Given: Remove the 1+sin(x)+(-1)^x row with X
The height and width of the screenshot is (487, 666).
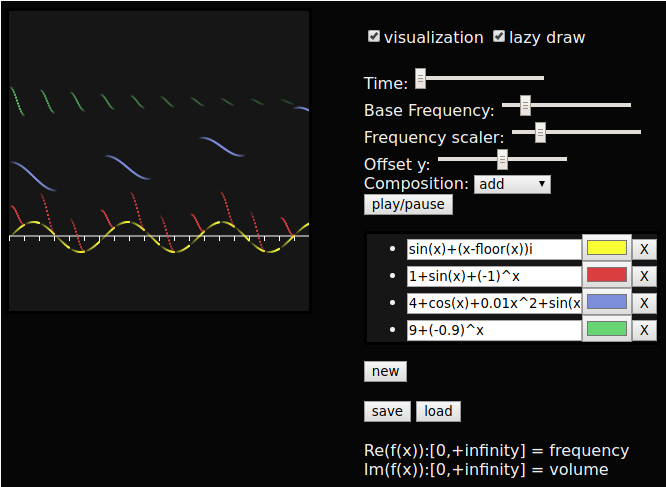Looking at the screenshot, I should click(x=644, y=276).
